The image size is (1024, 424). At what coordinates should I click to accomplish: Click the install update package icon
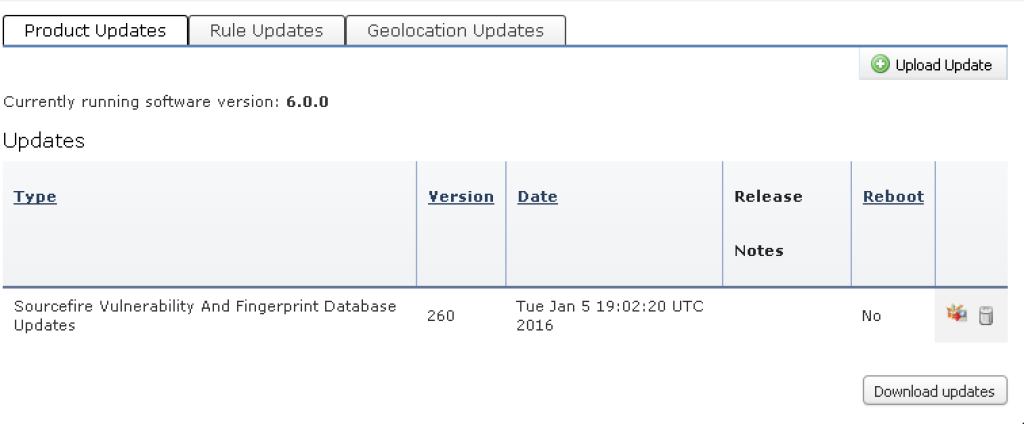957,315
